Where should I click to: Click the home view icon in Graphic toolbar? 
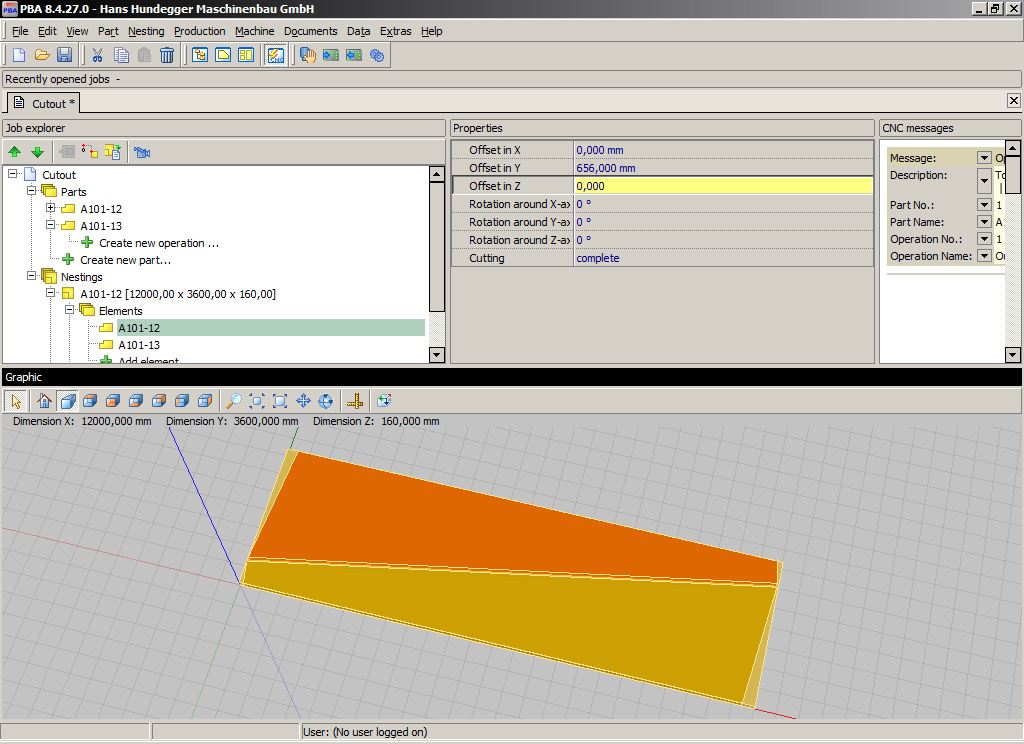(x=44, y=401)
